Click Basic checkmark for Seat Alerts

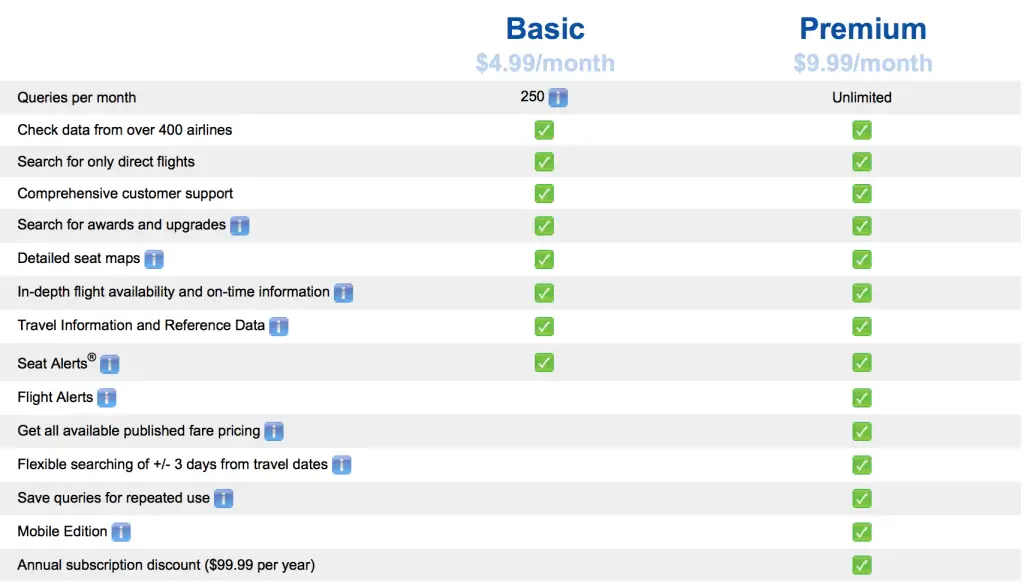(x=544, y=363)
